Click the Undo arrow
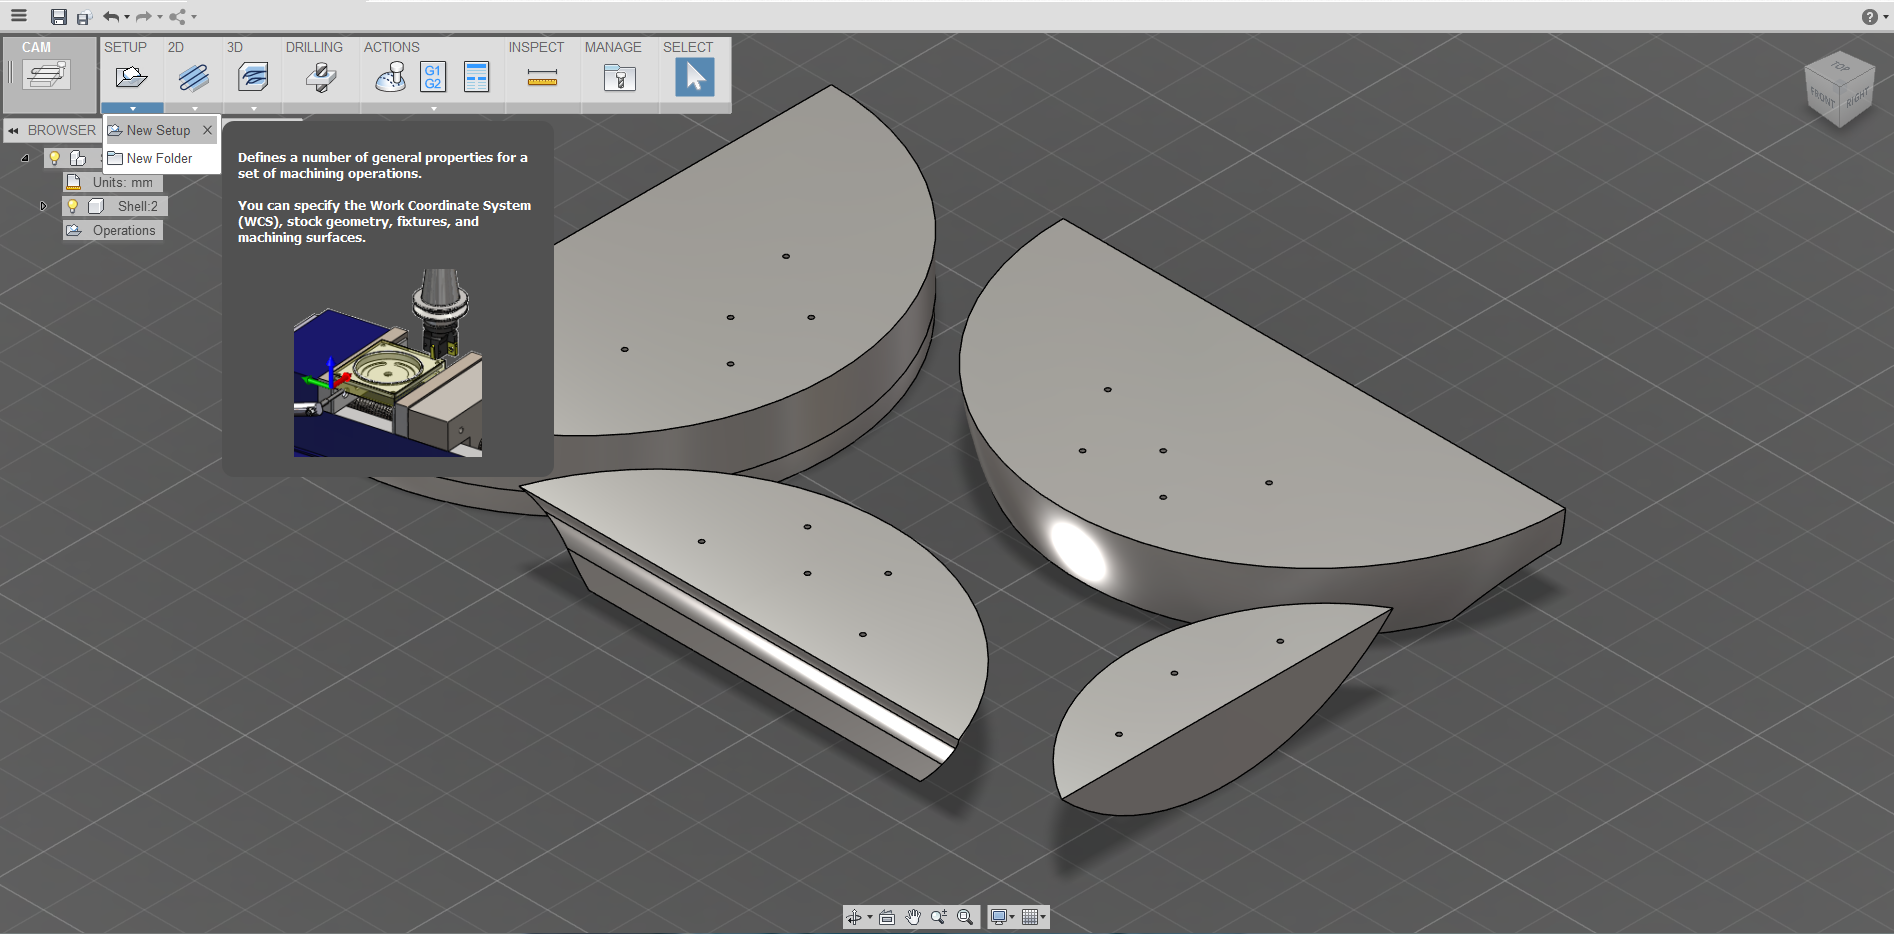 111,16
